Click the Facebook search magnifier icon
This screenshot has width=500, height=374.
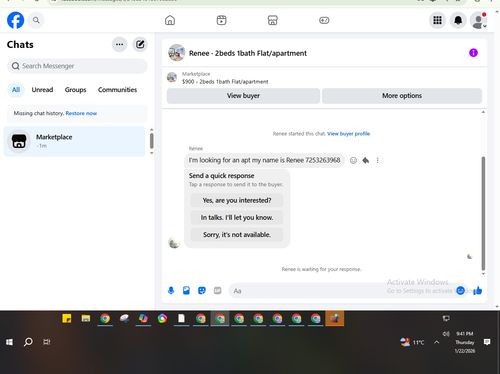click(x=36, y=20)
